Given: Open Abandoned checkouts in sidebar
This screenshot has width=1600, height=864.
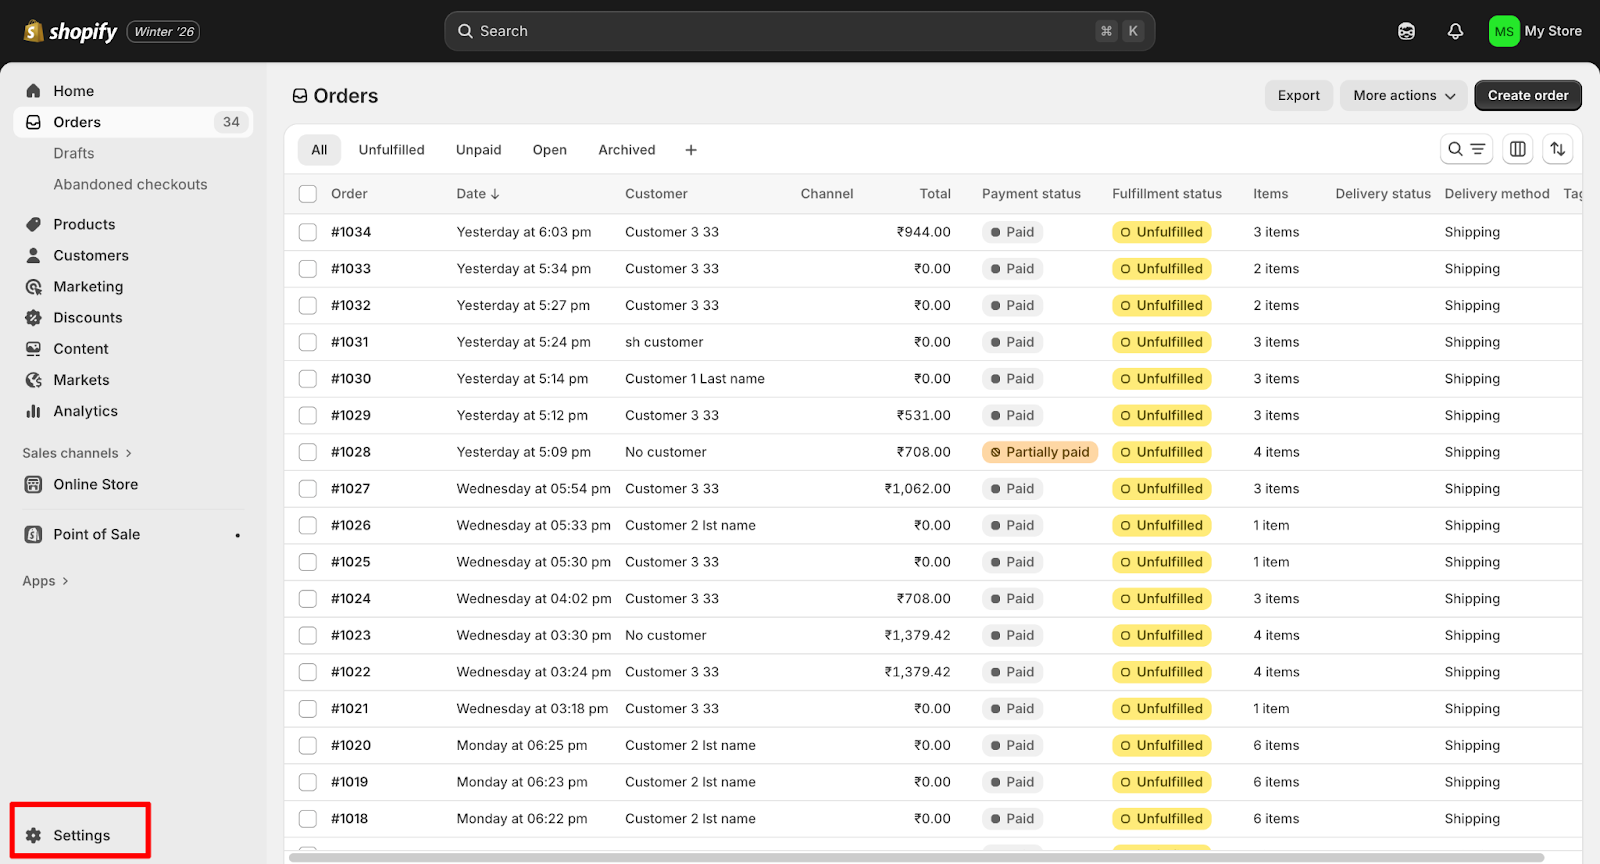Looking at the screenshot, I should tap(130, 184).
